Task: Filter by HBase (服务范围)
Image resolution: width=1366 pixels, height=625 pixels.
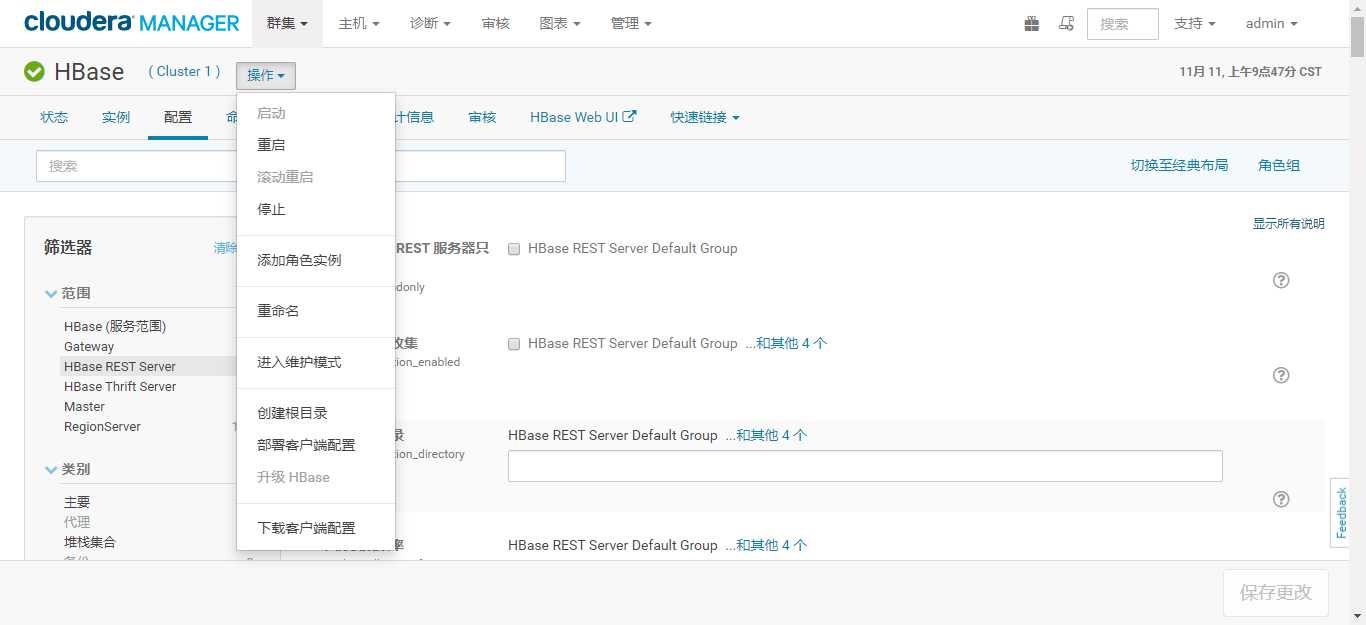Action: (x=115, y=326)
